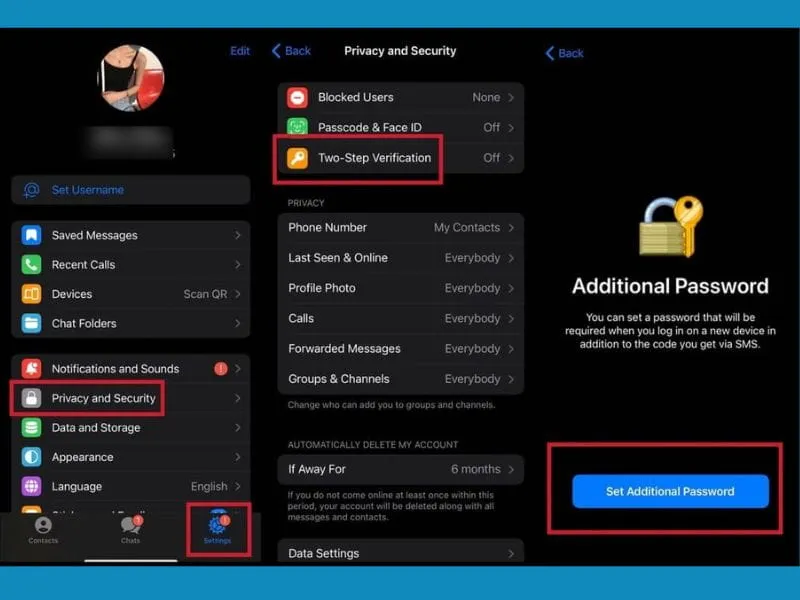The width and height of the screenshot is (800, 600).
Task: Switch to the Contacts tab
Action: (43, 531)
